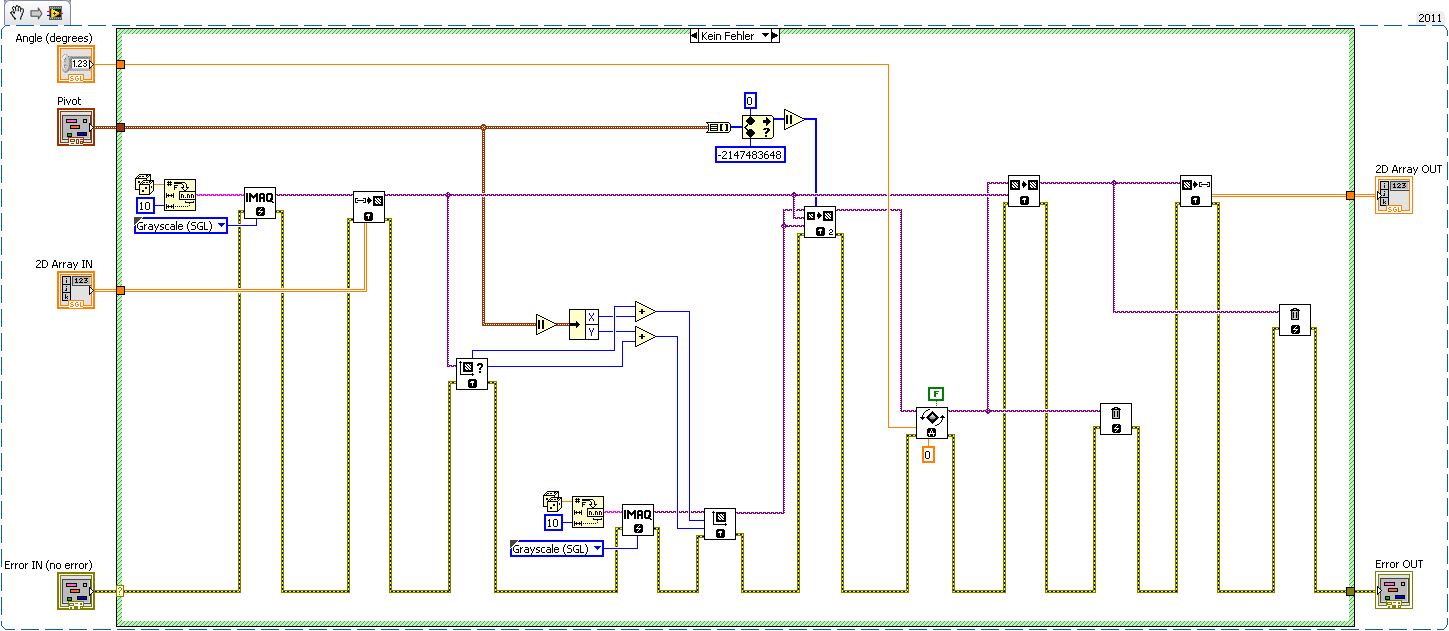Select the lower IMAQ Create node
Screen dimensions: 1449x631
[638, 520]
